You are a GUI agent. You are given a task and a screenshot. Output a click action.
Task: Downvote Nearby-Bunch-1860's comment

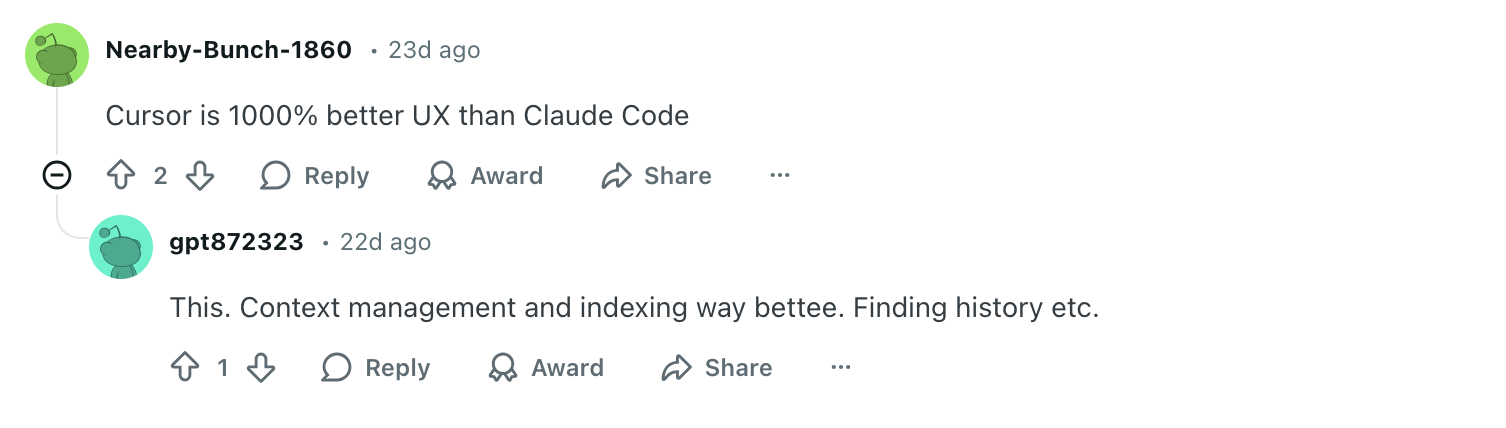[x=200, y=176]
